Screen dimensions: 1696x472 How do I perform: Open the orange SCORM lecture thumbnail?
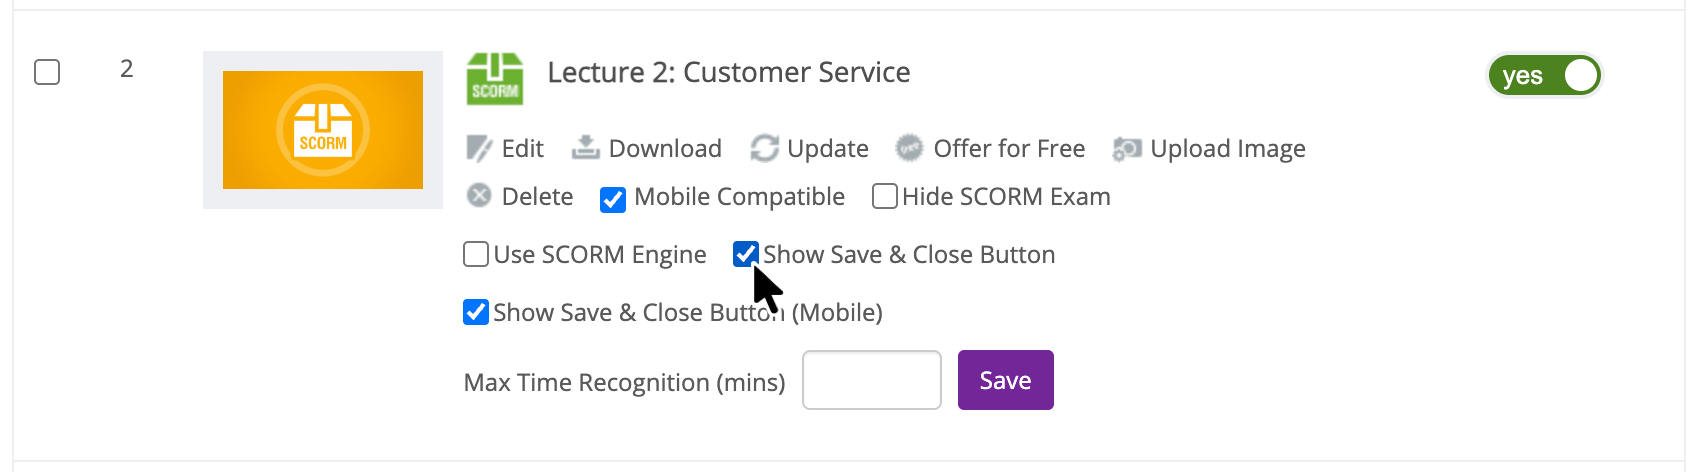pos(323,130)
